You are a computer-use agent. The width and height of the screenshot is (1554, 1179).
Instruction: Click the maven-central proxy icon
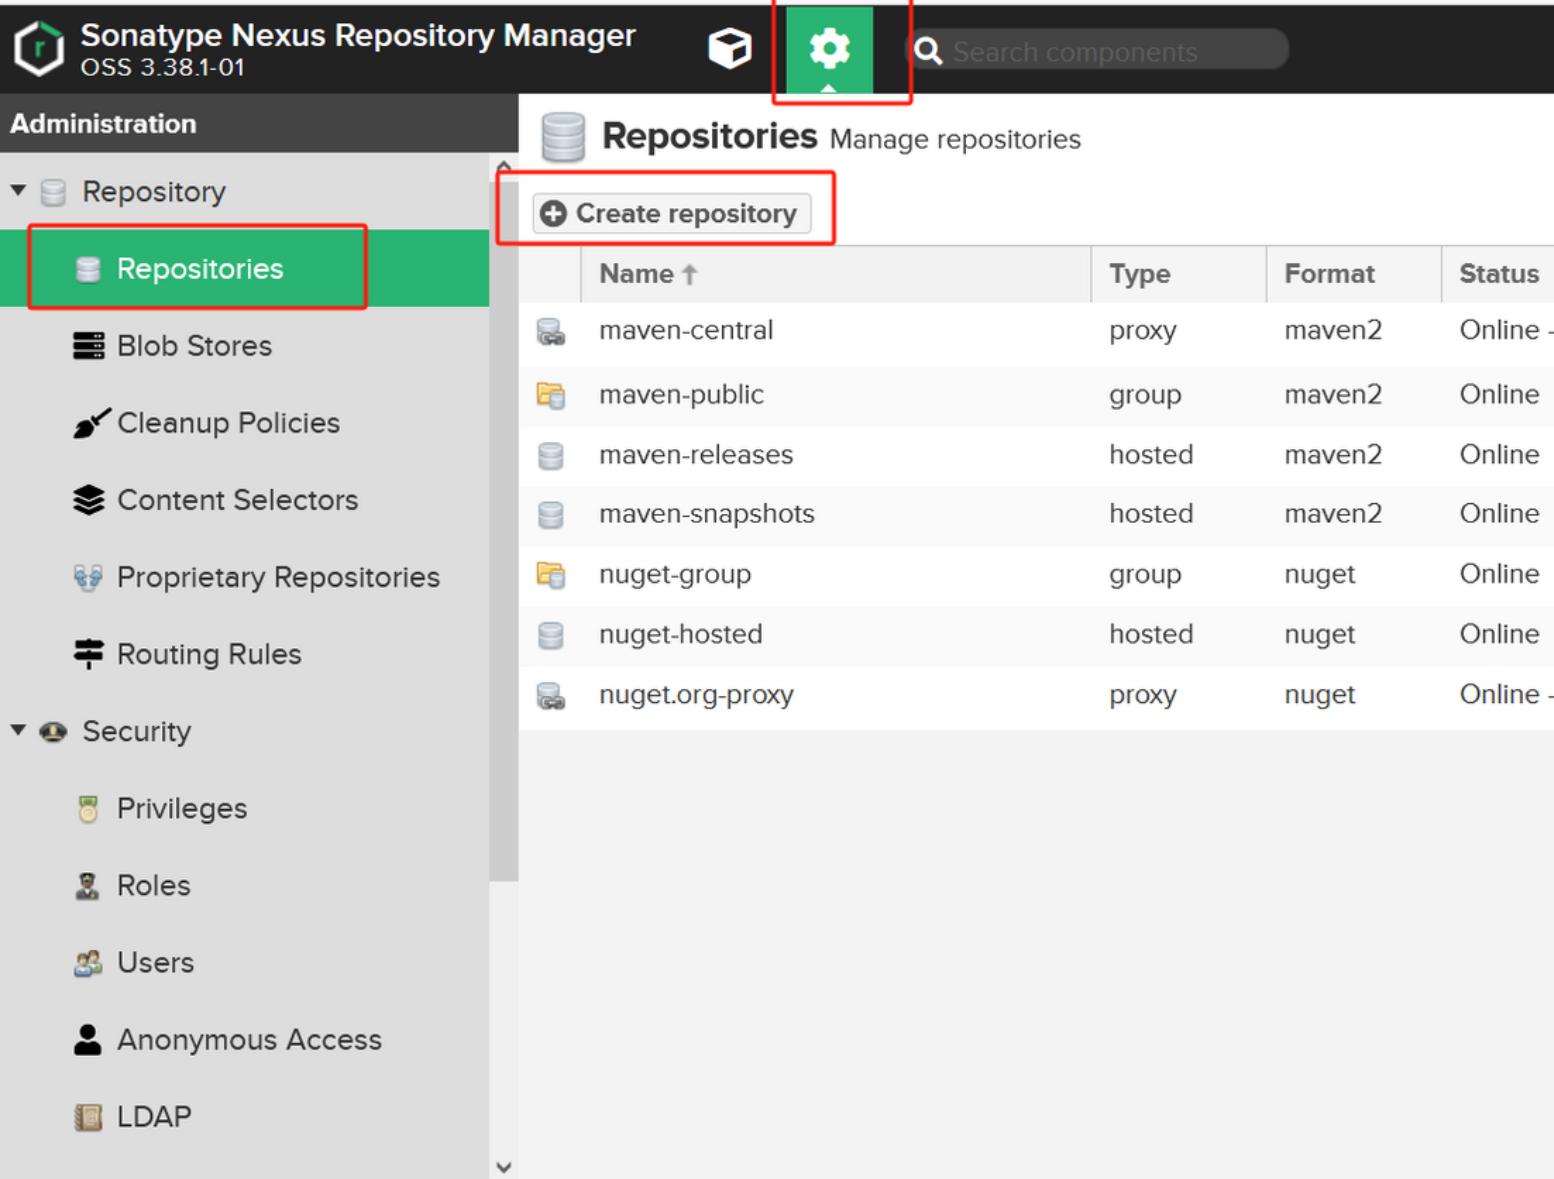point(551,332)
